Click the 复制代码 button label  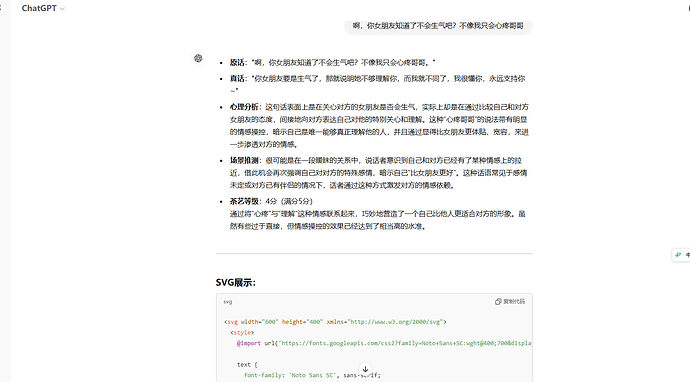point(514,301)
